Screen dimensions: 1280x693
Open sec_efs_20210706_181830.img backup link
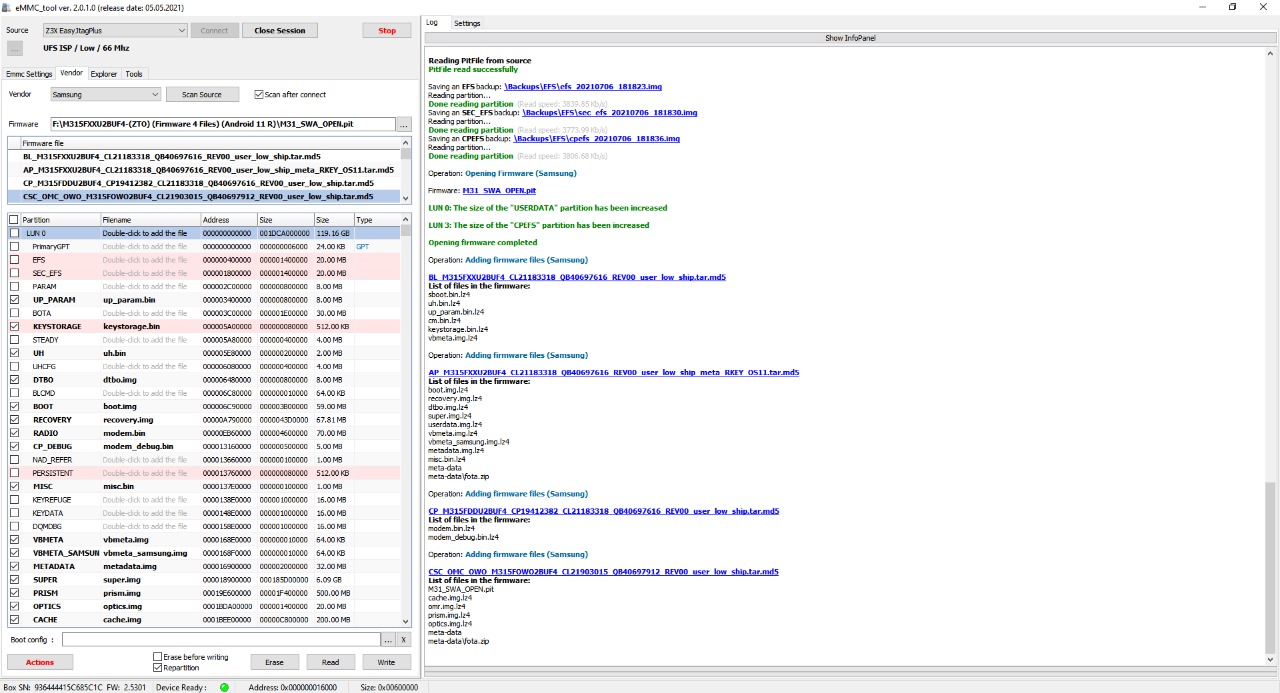coord(609,113)
